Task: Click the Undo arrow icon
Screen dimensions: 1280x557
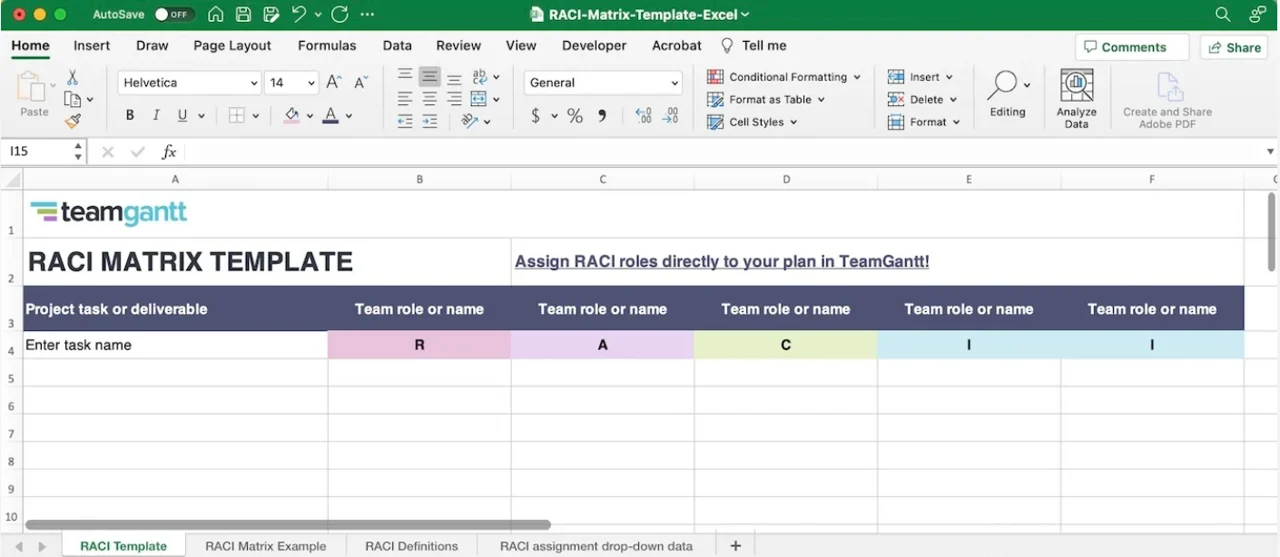Action: click(299, 15)
